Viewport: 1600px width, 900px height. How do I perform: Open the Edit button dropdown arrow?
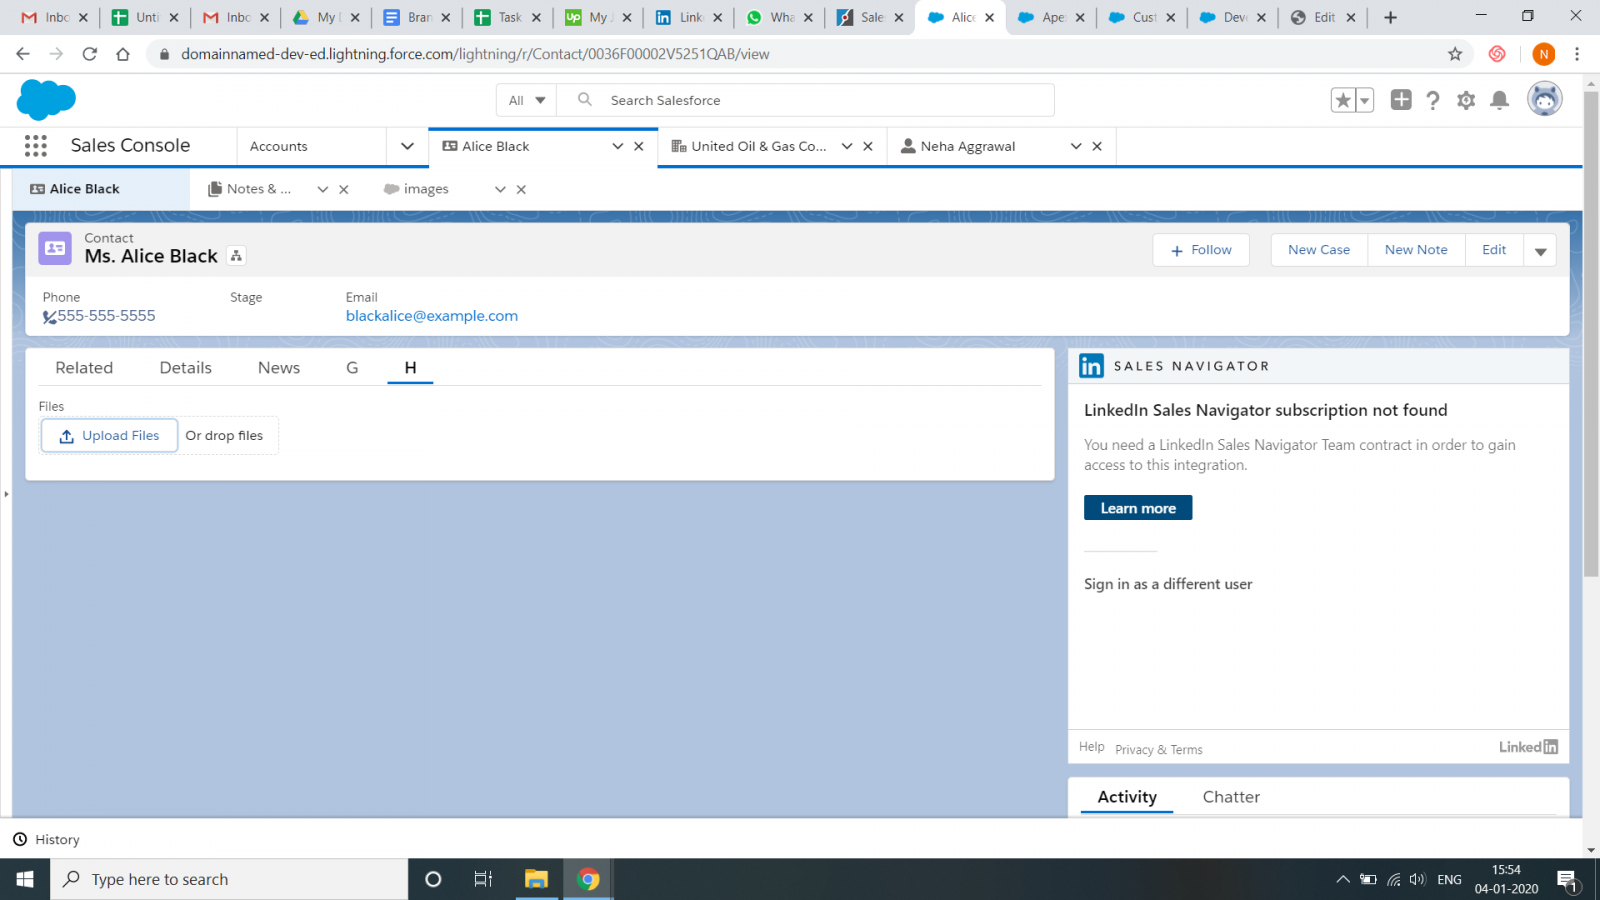click(1540, 250)
